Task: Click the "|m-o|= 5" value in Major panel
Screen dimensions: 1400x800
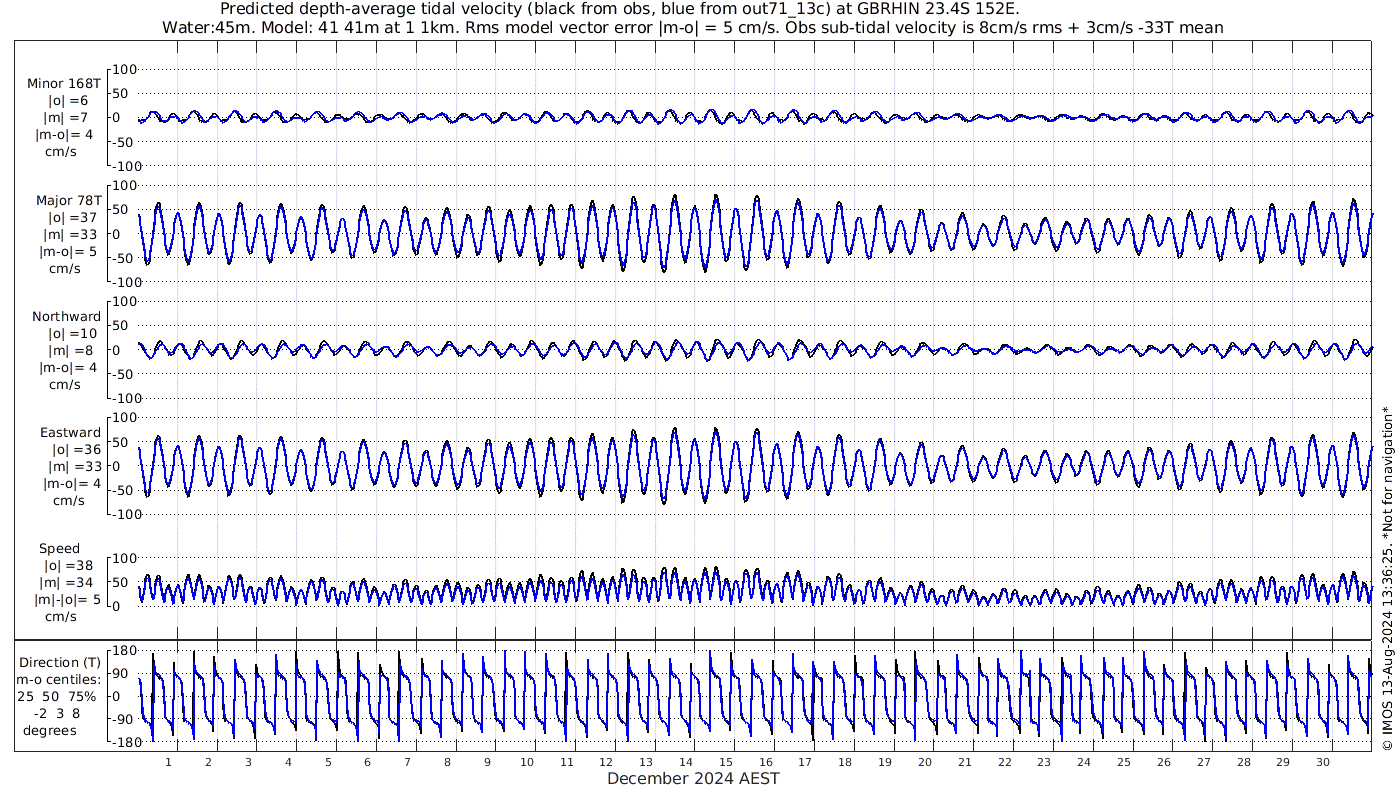Action: click(66, 252)
